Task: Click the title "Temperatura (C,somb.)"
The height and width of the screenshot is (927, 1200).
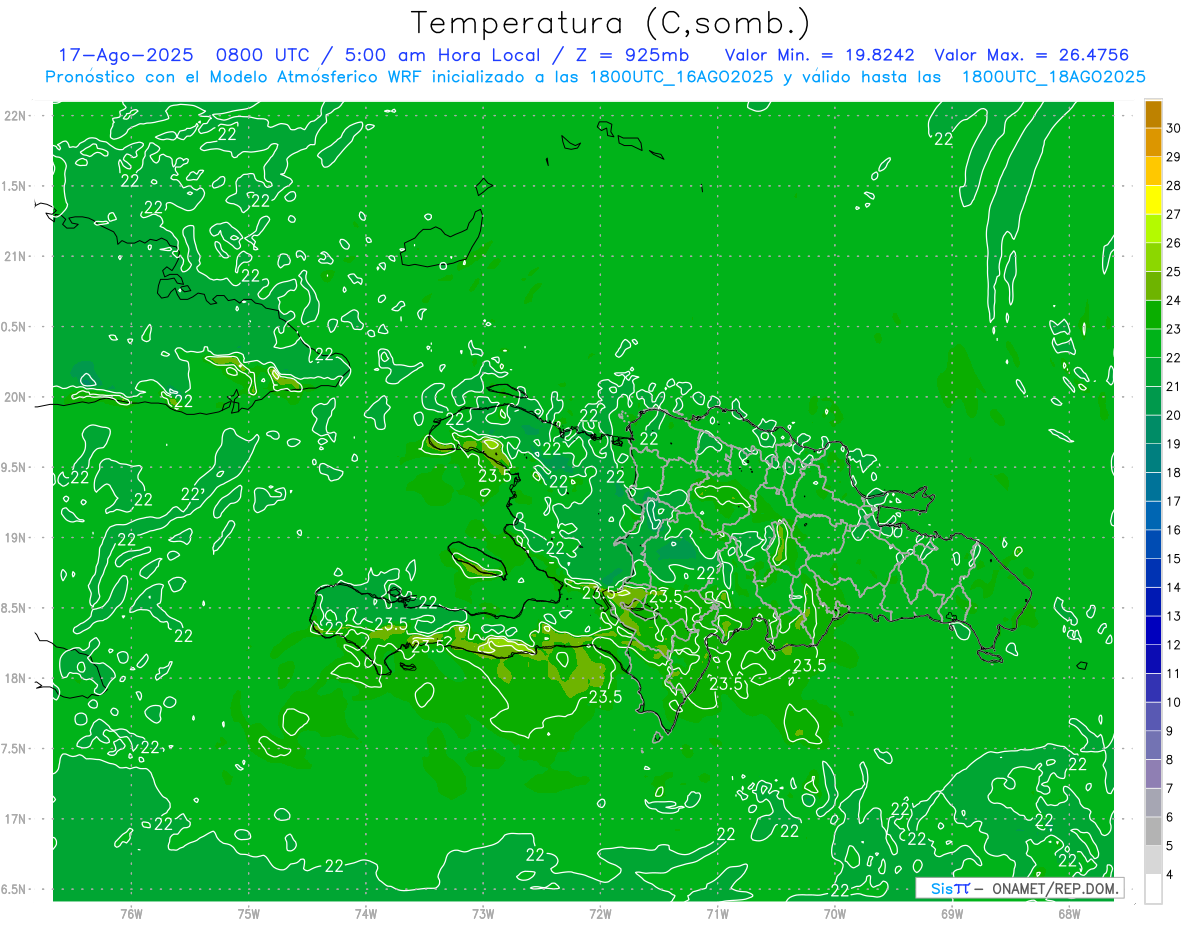Action: coord(611,23)
